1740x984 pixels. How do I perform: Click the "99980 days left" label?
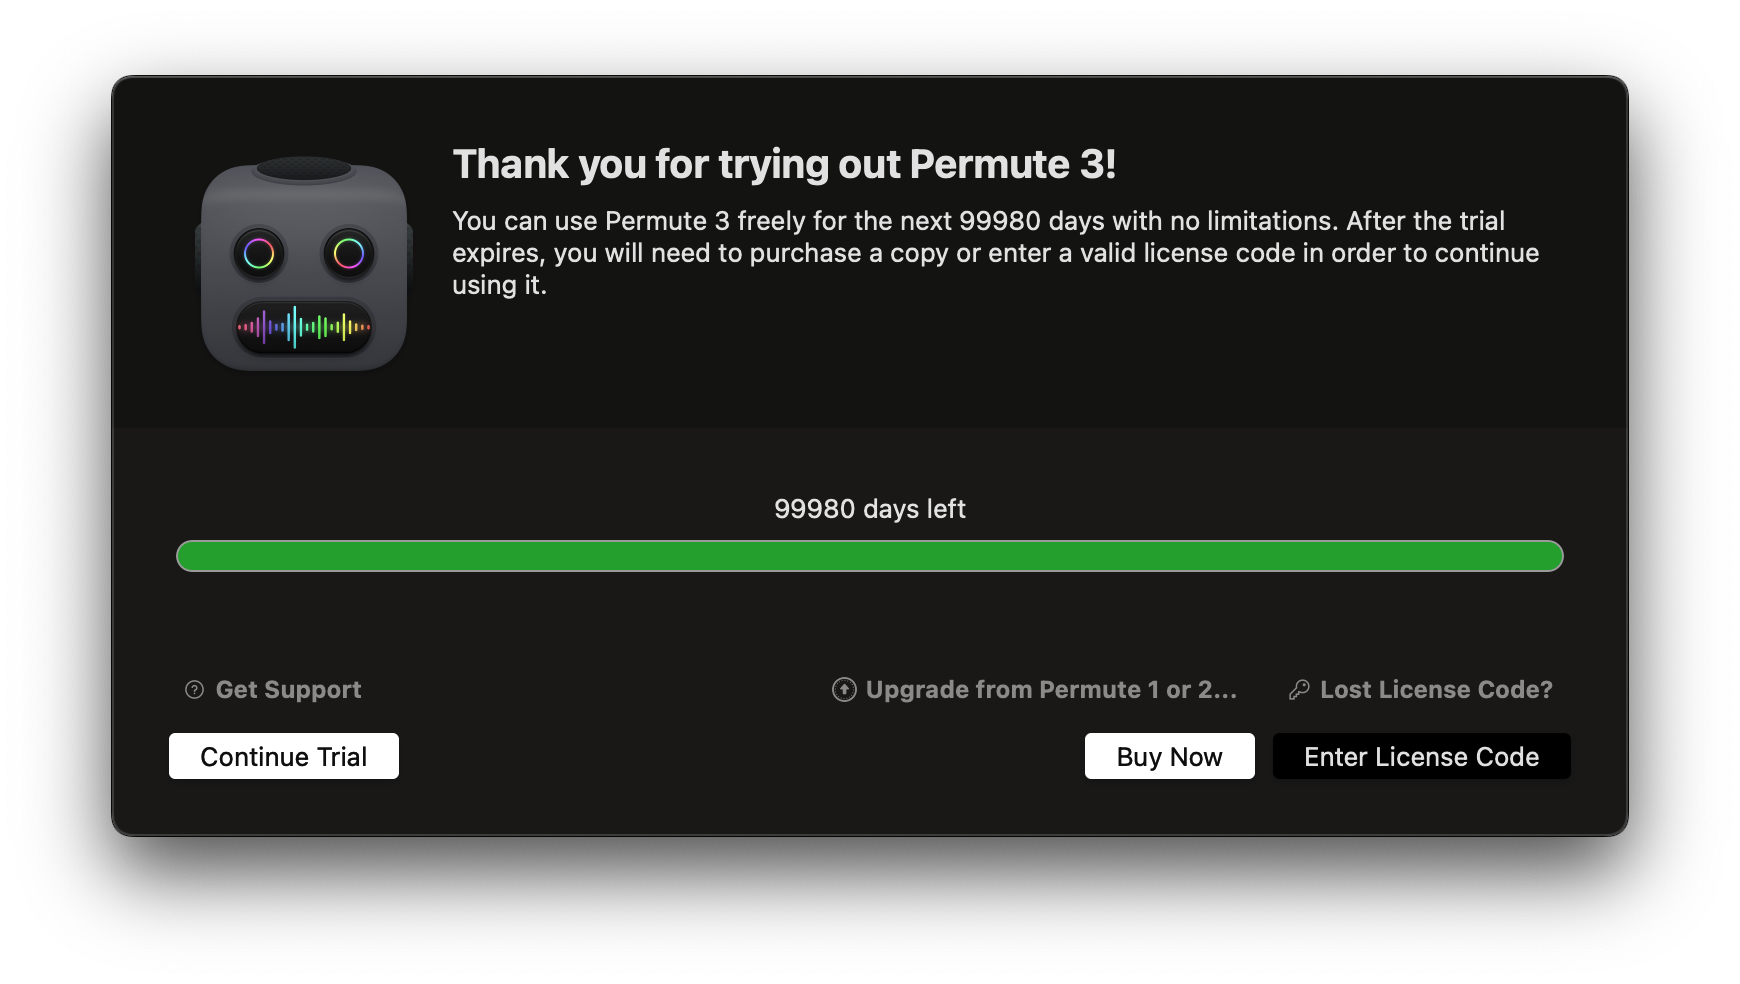(869, 509)
